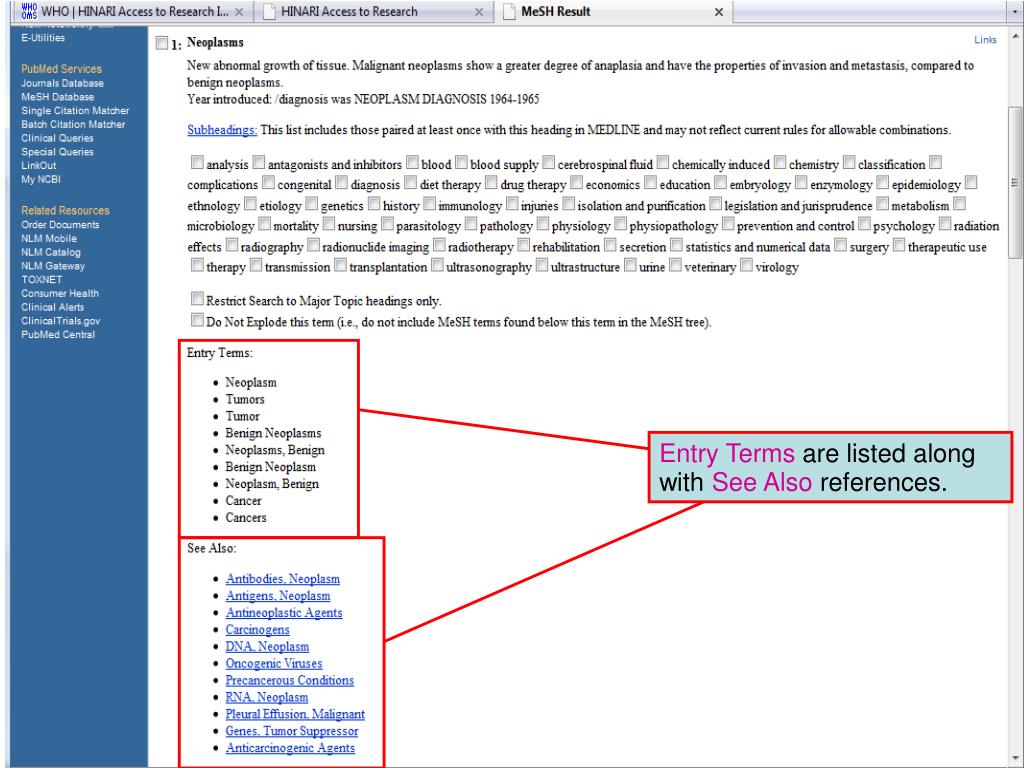Check the radiotherapy subheading

point(439,245)
